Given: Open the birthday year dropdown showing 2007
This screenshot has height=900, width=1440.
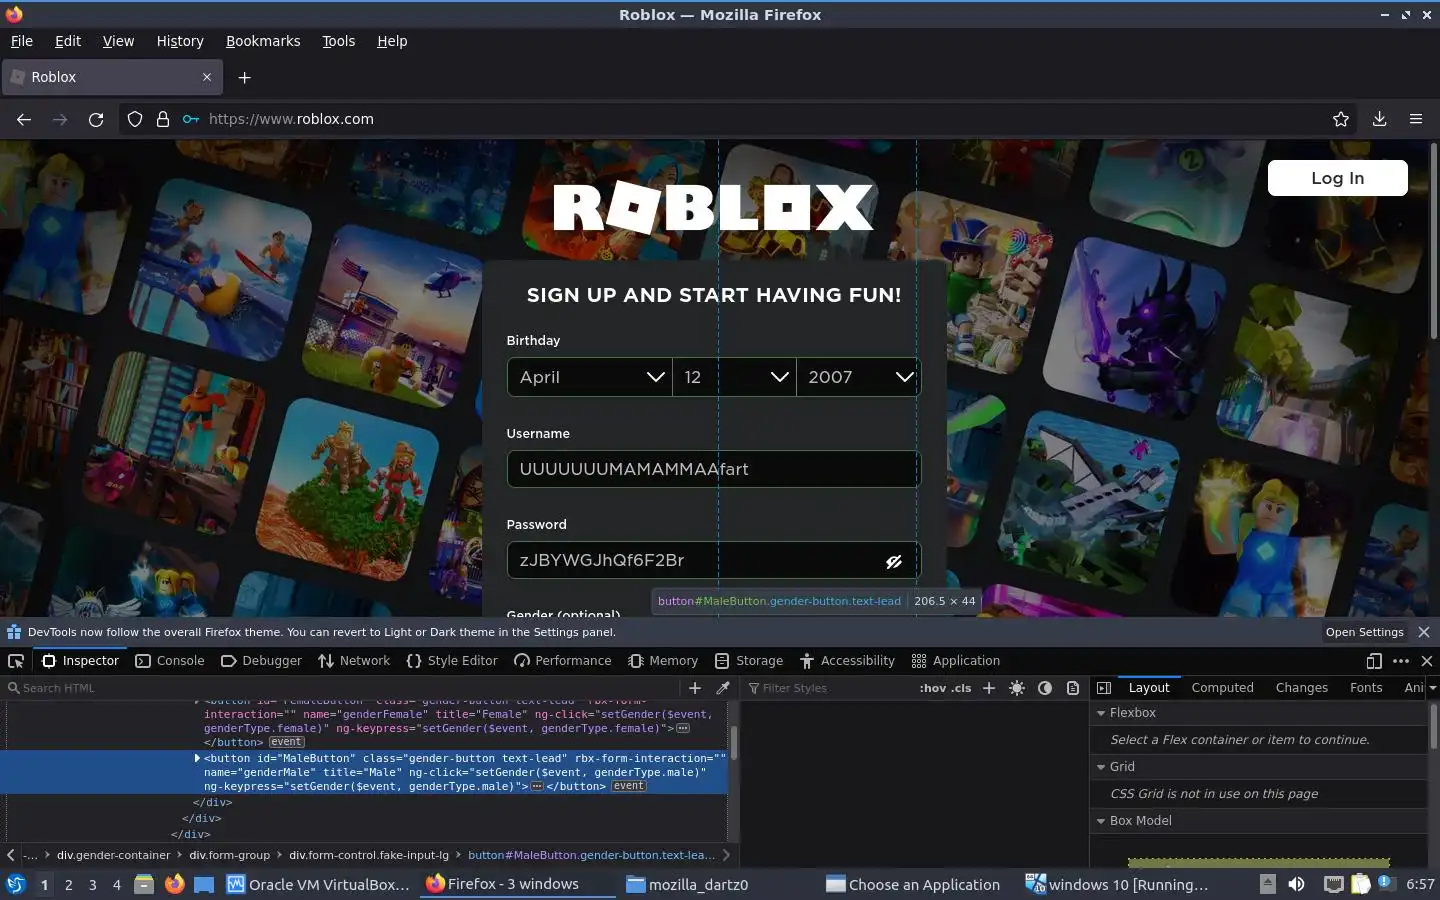Looking at the screenshot, I should click(858, 377).
